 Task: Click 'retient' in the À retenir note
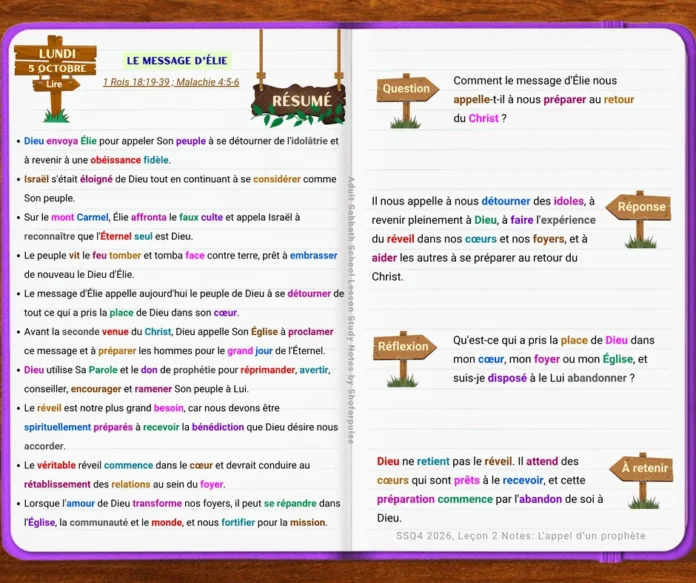pyautogui.click(x=433, y=461)
